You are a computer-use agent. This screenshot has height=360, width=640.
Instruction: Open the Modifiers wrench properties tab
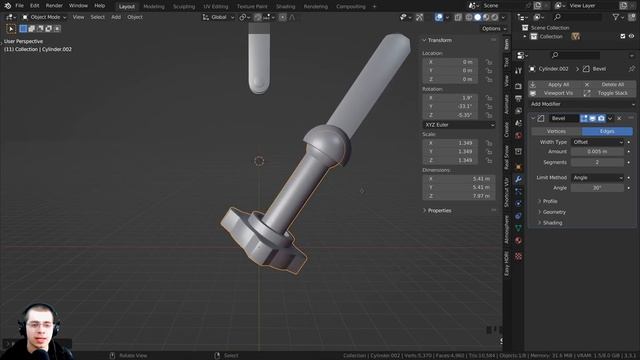tap(518, 179)
